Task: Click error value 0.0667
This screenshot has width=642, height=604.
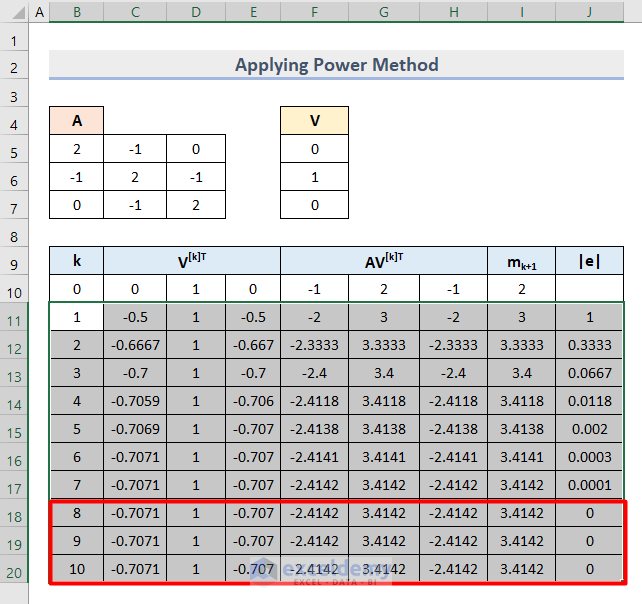Action: (x=590, y=373)
